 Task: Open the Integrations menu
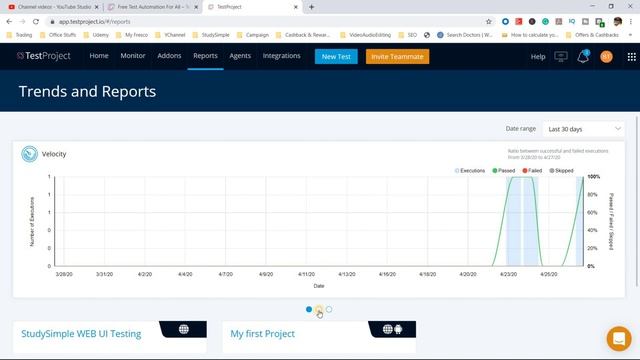click(x=281, y=56)
